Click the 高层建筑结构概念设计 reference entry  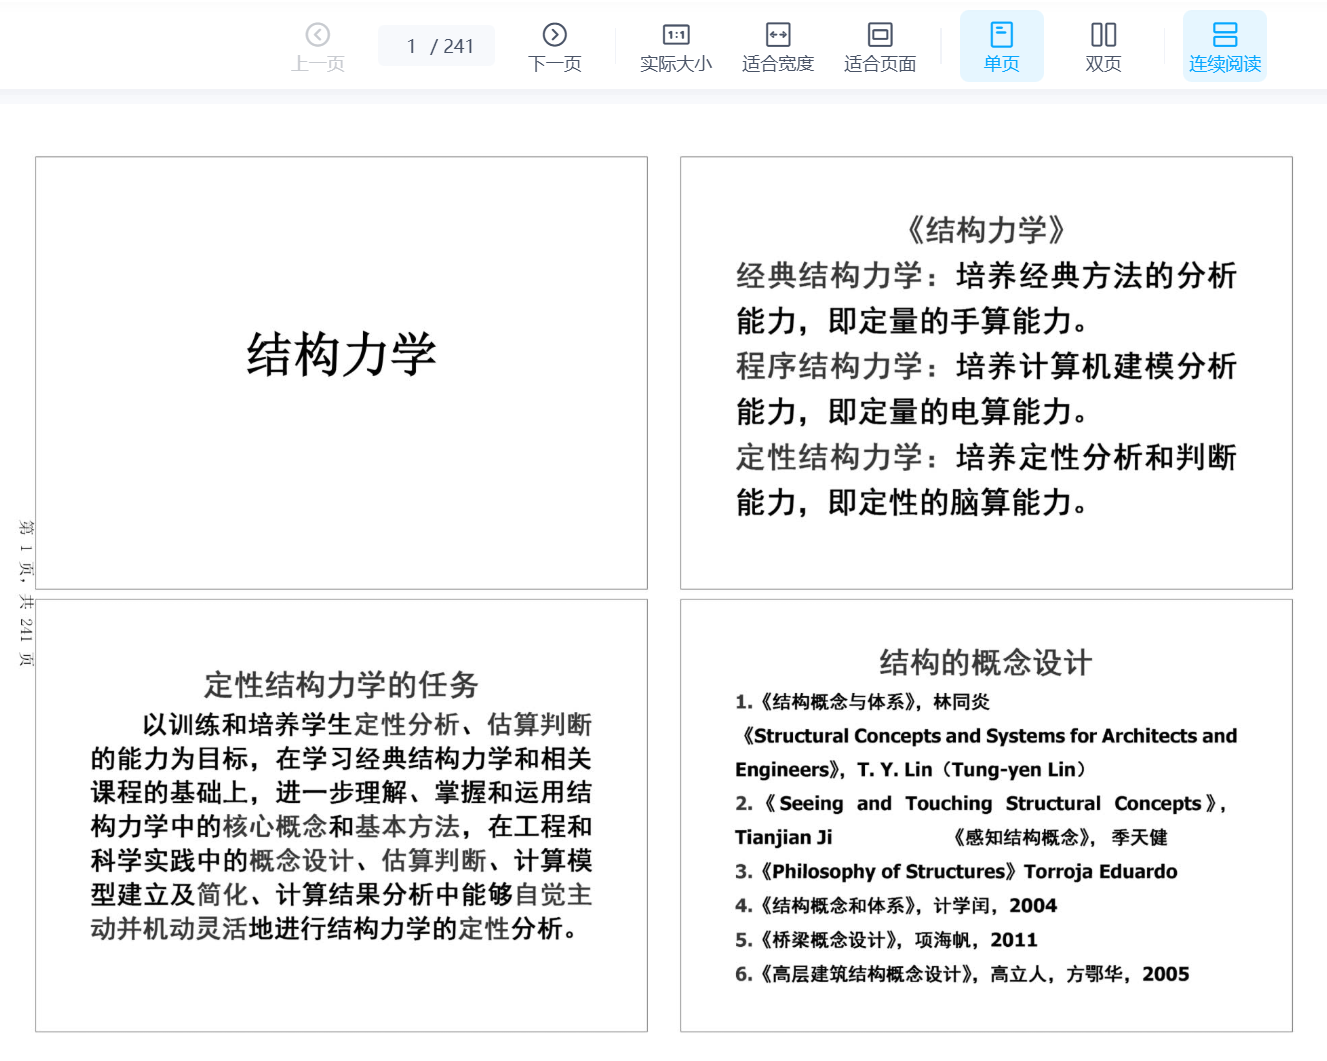coord(962,974)
